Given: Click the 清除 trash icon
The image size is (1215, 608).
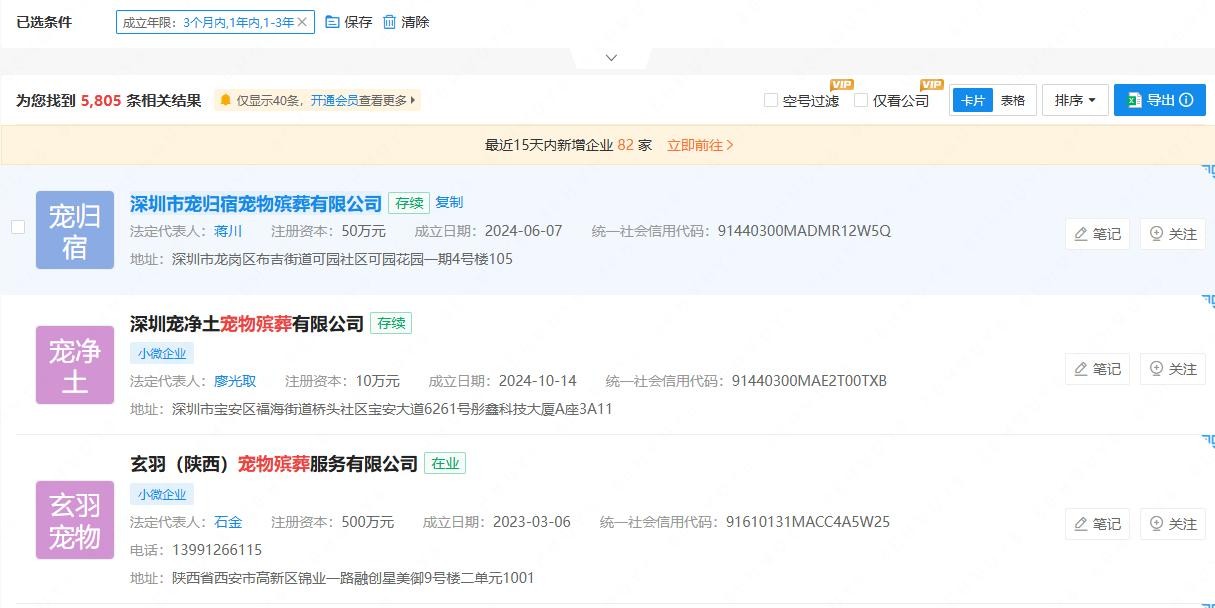Looking at the screenshot, I should [390, 22].
